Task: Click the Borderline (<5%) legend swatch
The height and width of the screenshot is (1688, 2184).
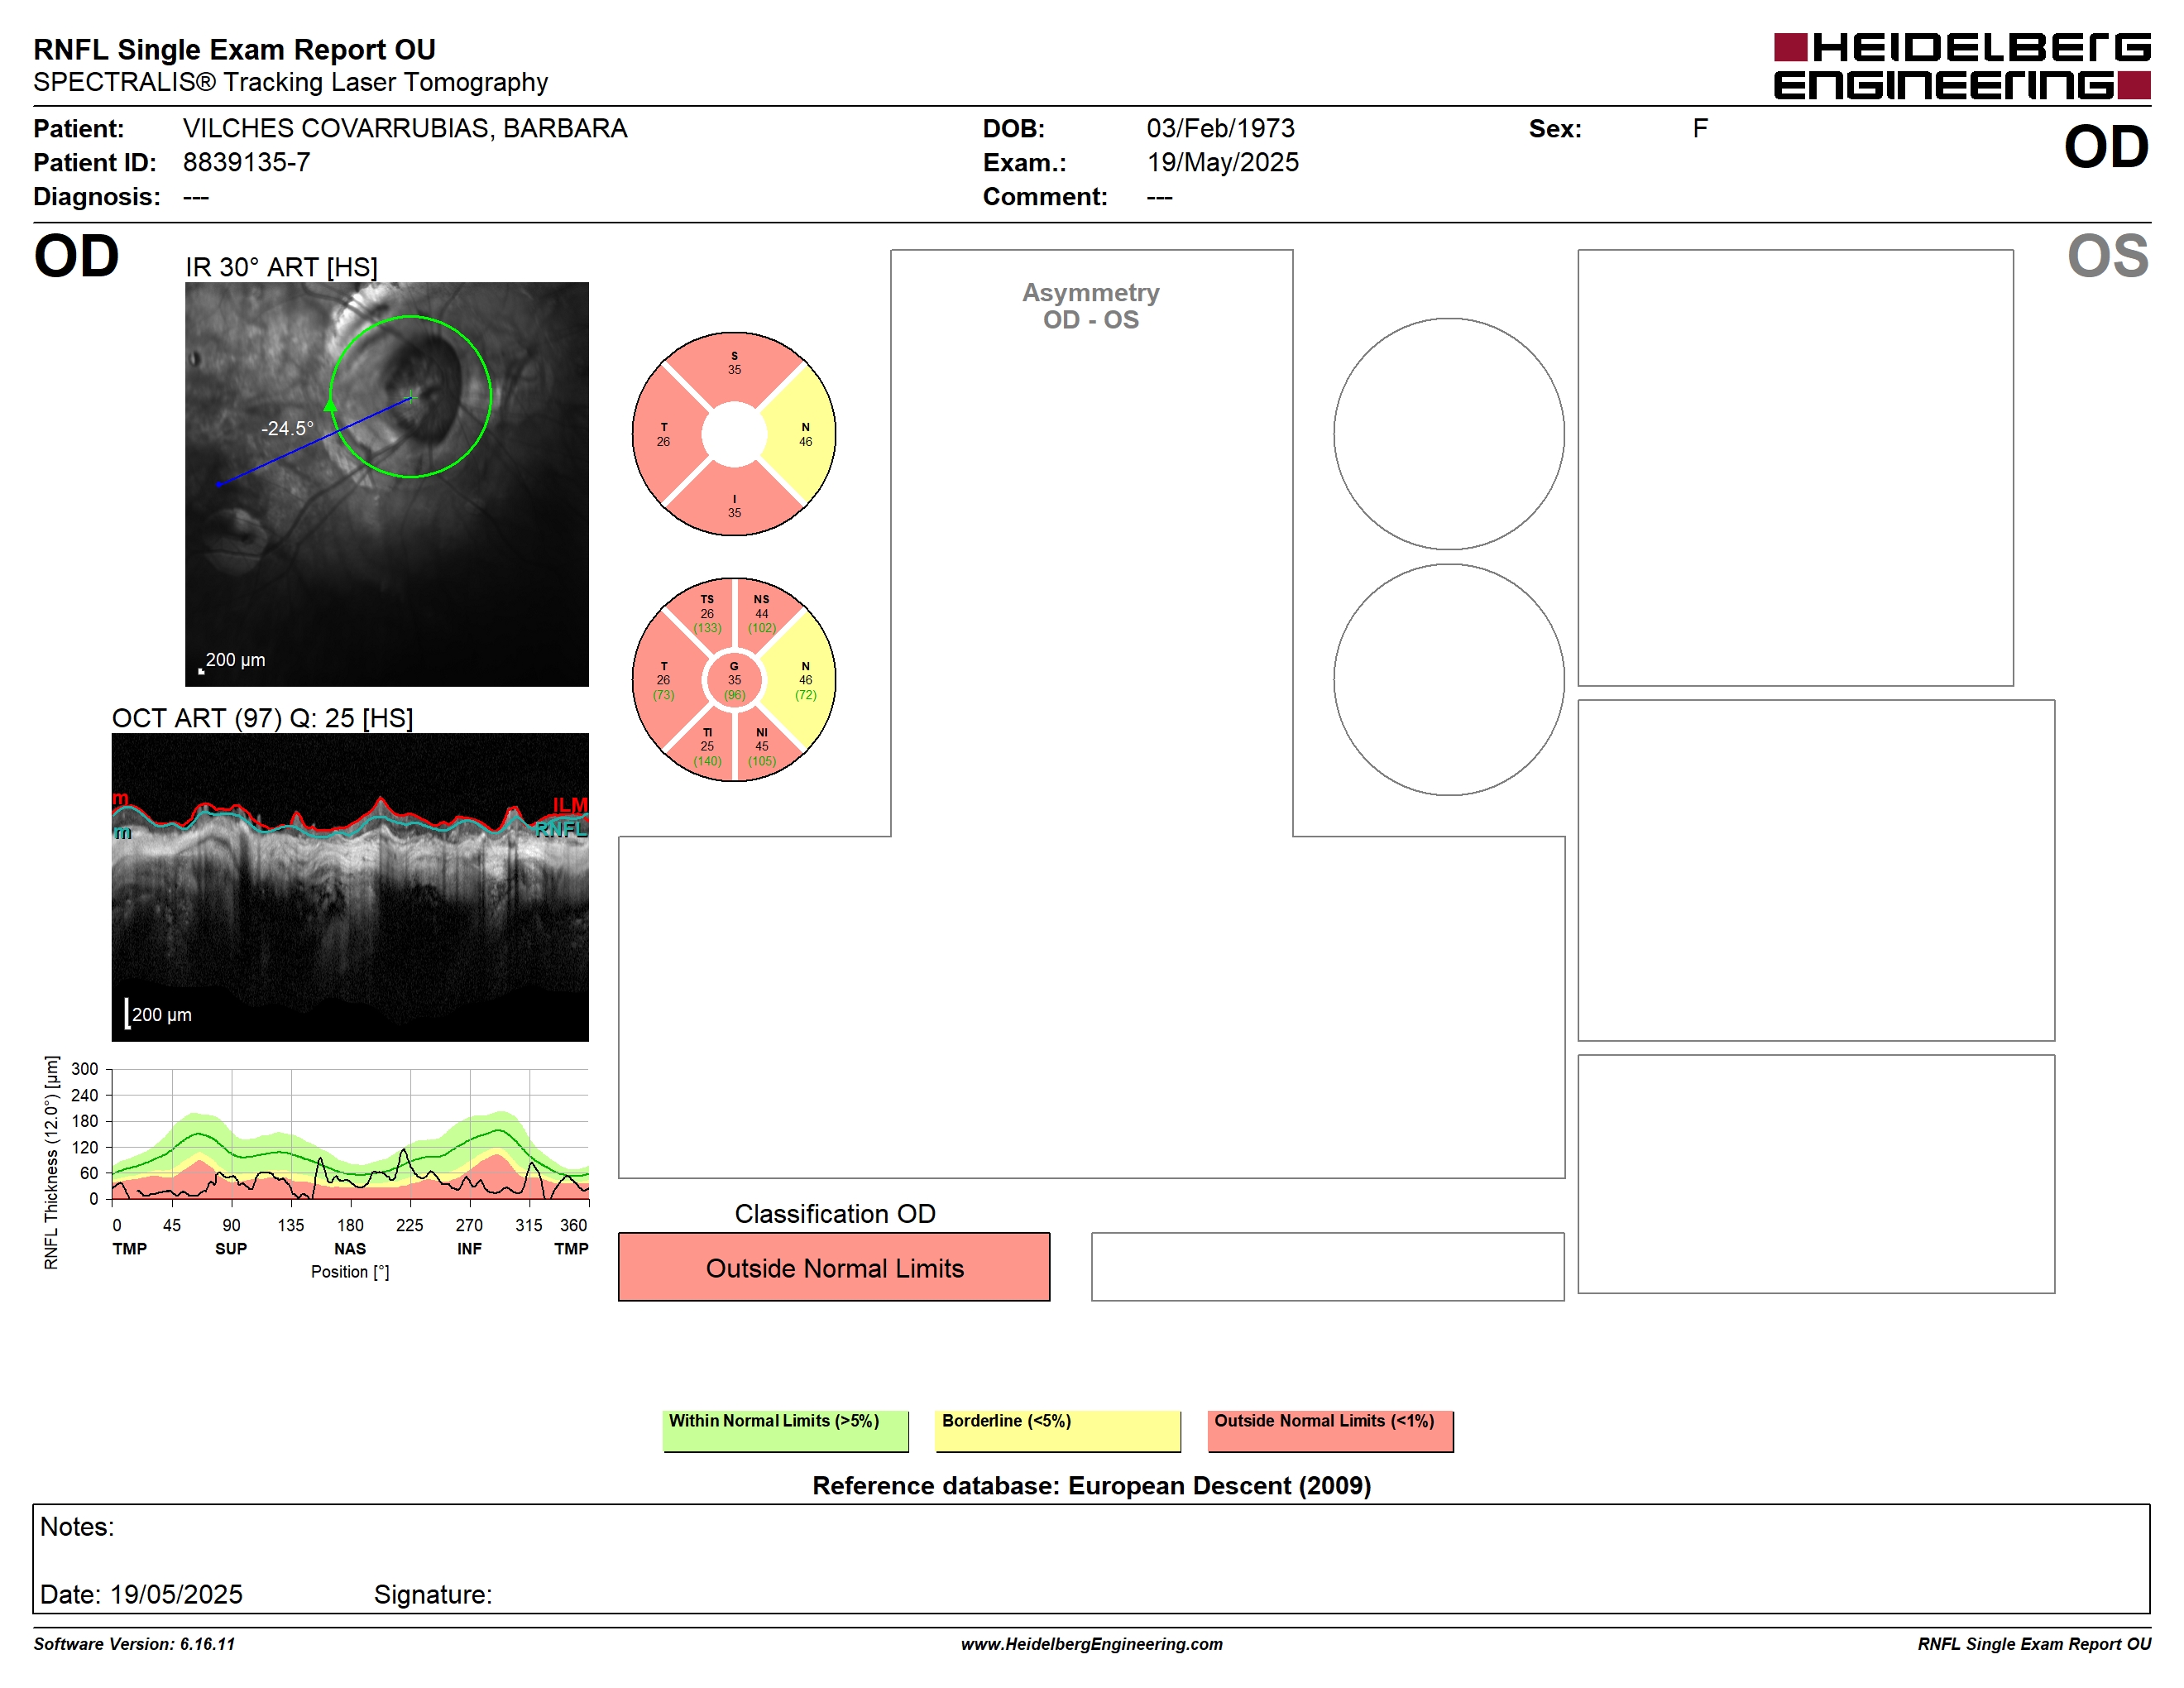Action: pos(1058,1431)
